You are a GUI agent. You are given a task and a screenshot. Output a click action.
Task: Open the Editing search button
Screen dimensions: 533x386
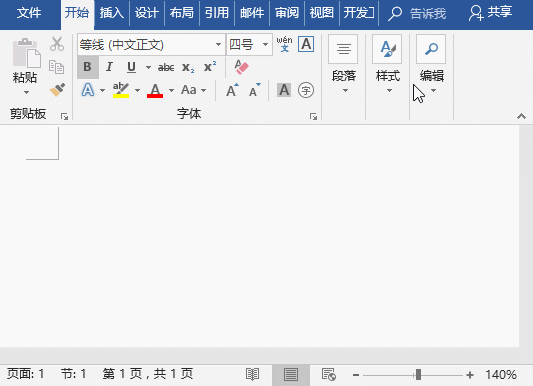(x=431, y=65)
